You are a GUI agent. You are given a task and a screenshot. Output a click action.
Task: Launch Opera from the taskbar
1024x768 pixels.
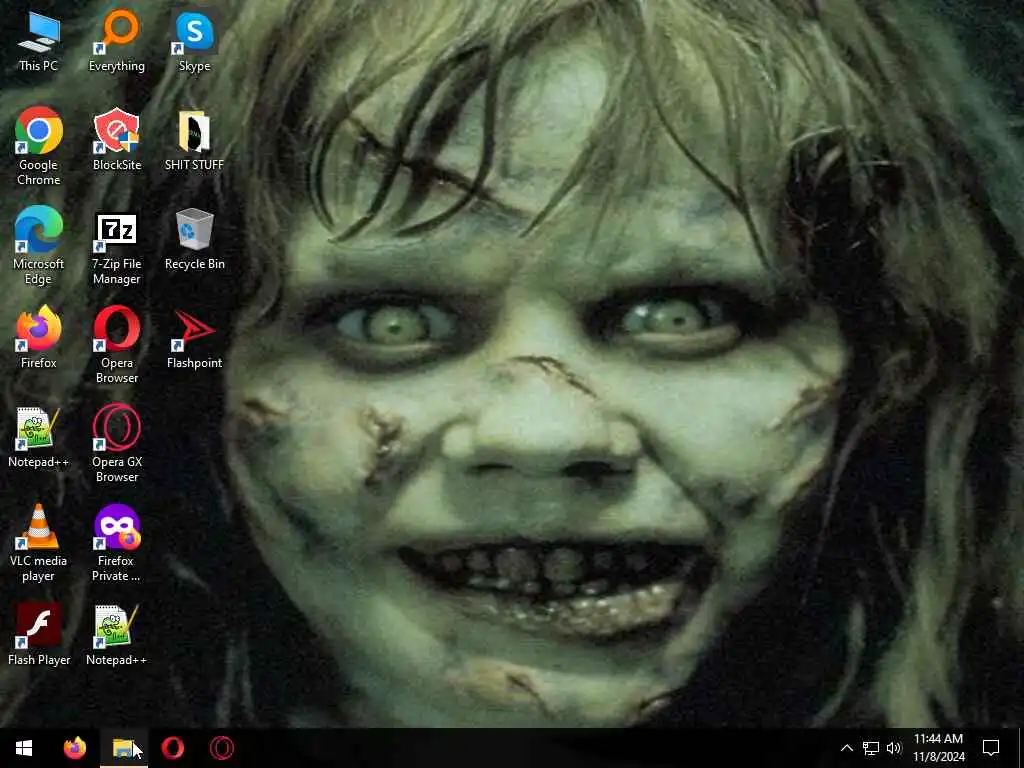[172, 748]
